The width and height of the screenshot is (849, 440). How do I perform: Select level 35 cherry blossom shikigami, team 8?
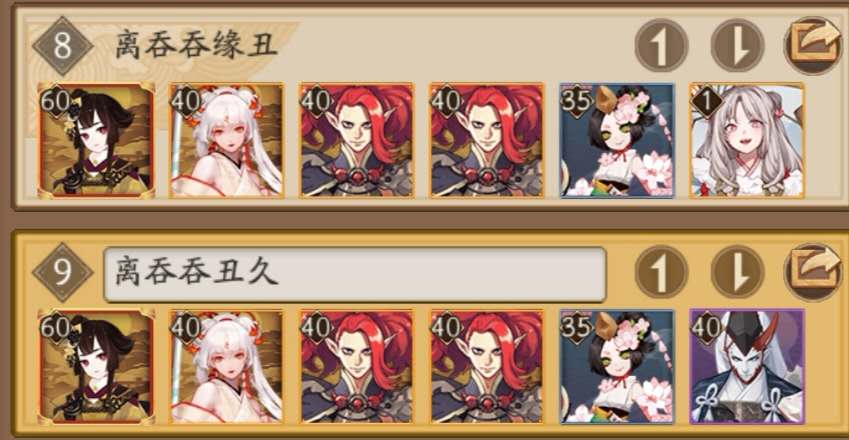[x=617, y=140]
